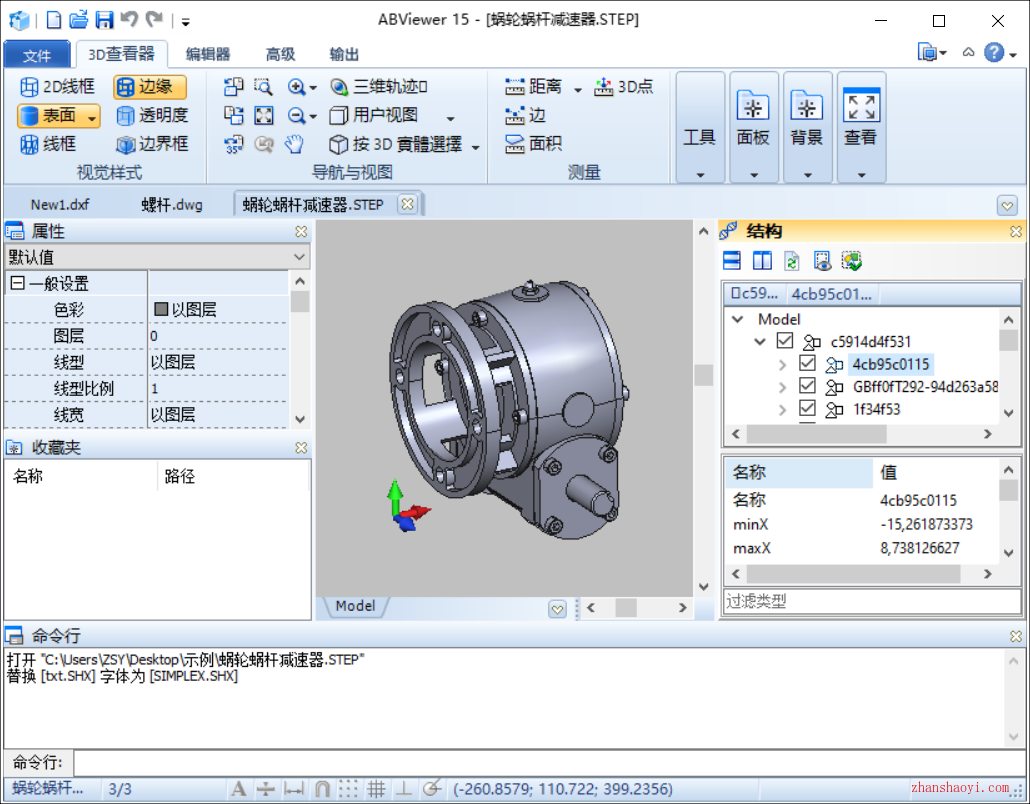Image resolution: width=1030 pixels, height=804 pixels.
Task: Click the 3D点 measure tool
Action: coord(623,86)
